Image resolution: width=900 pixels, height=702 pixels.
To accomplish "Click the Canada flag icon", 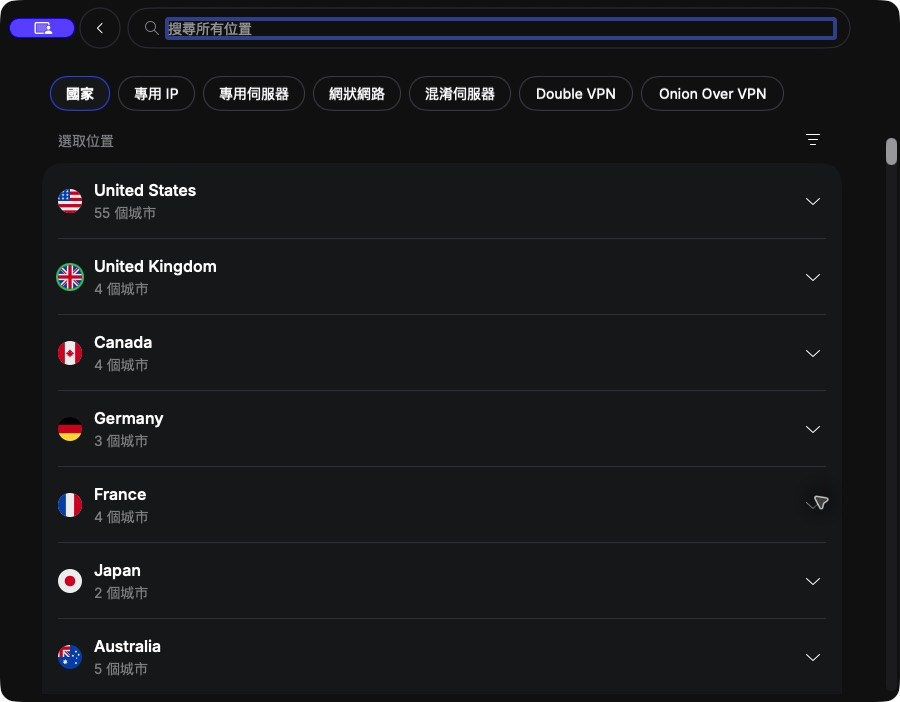I will click(x=70, y=353).
